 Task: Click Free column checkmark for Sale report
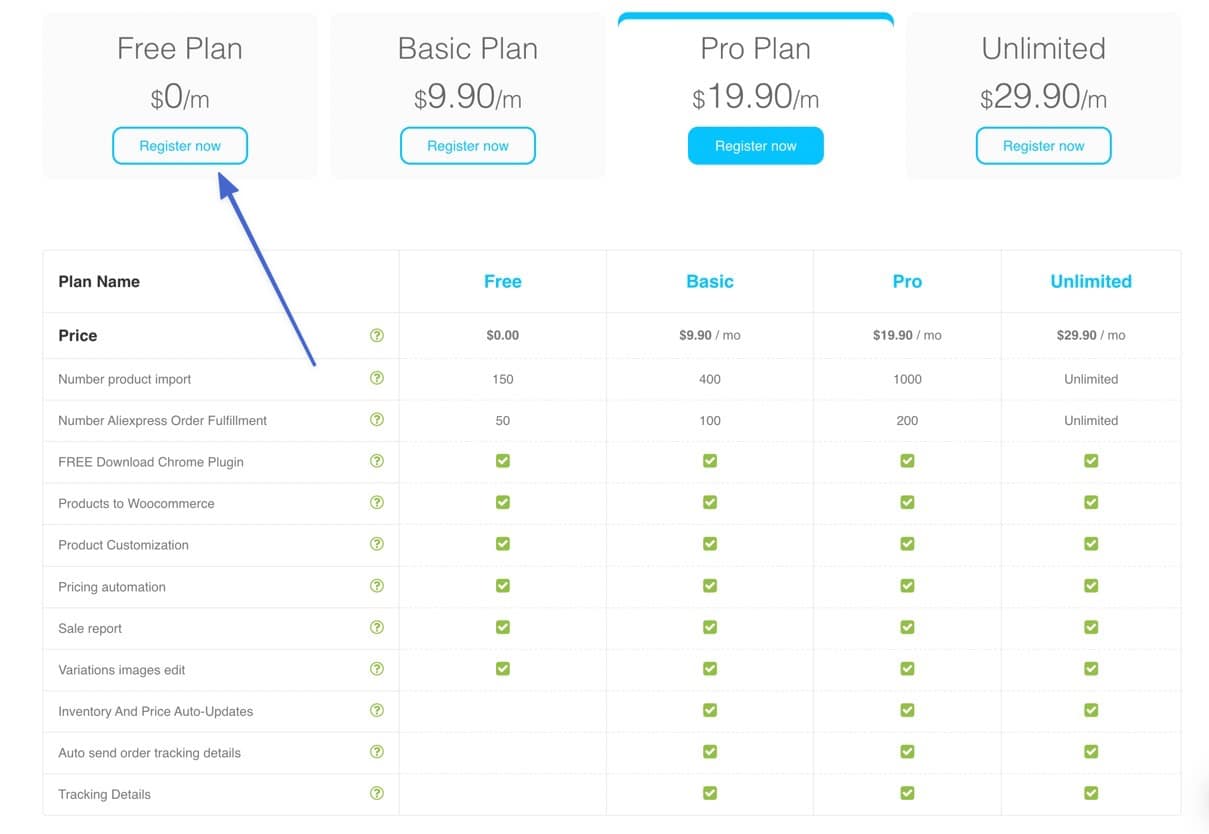tap(503, 628)
